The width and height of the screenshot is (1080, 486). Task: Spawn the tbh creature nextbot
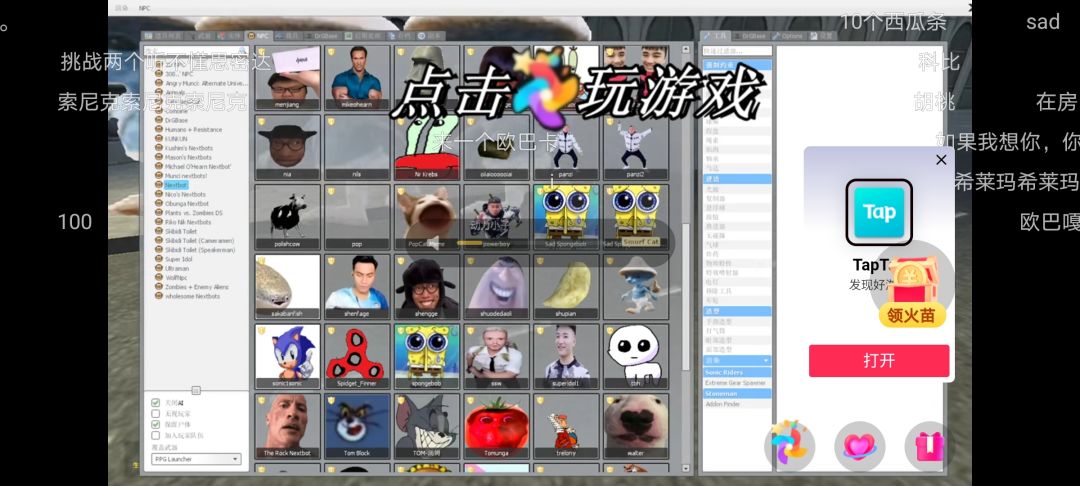635,357
